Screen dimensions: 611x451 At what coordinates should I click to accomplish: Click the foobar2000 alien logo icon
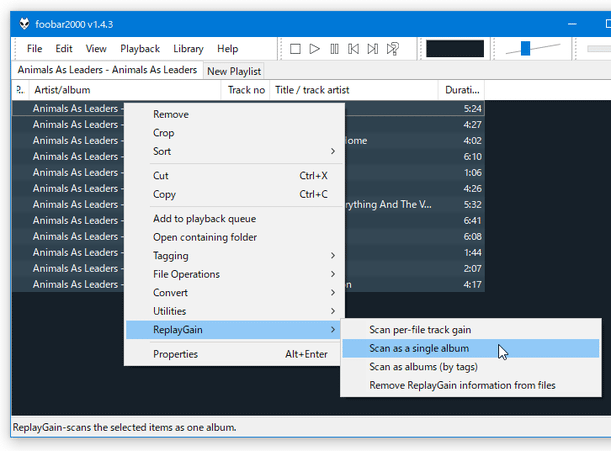[x=25, y=24]
